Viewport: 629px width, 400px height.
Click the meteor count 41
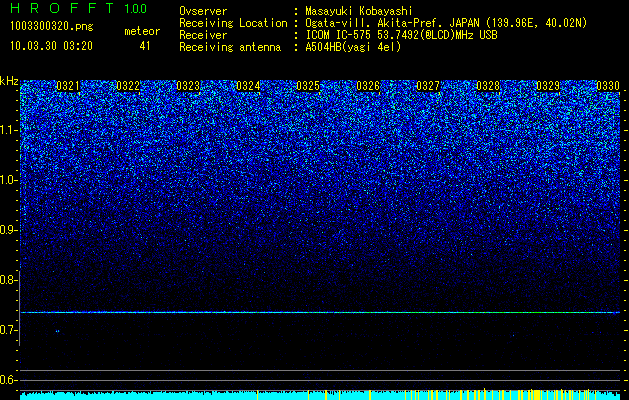[x=145, y=46]
